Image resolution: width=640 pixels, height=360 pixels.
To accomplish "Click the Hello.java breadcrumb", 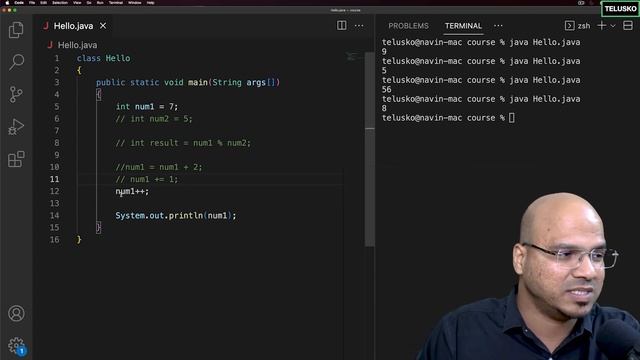I will pos(77,45).
